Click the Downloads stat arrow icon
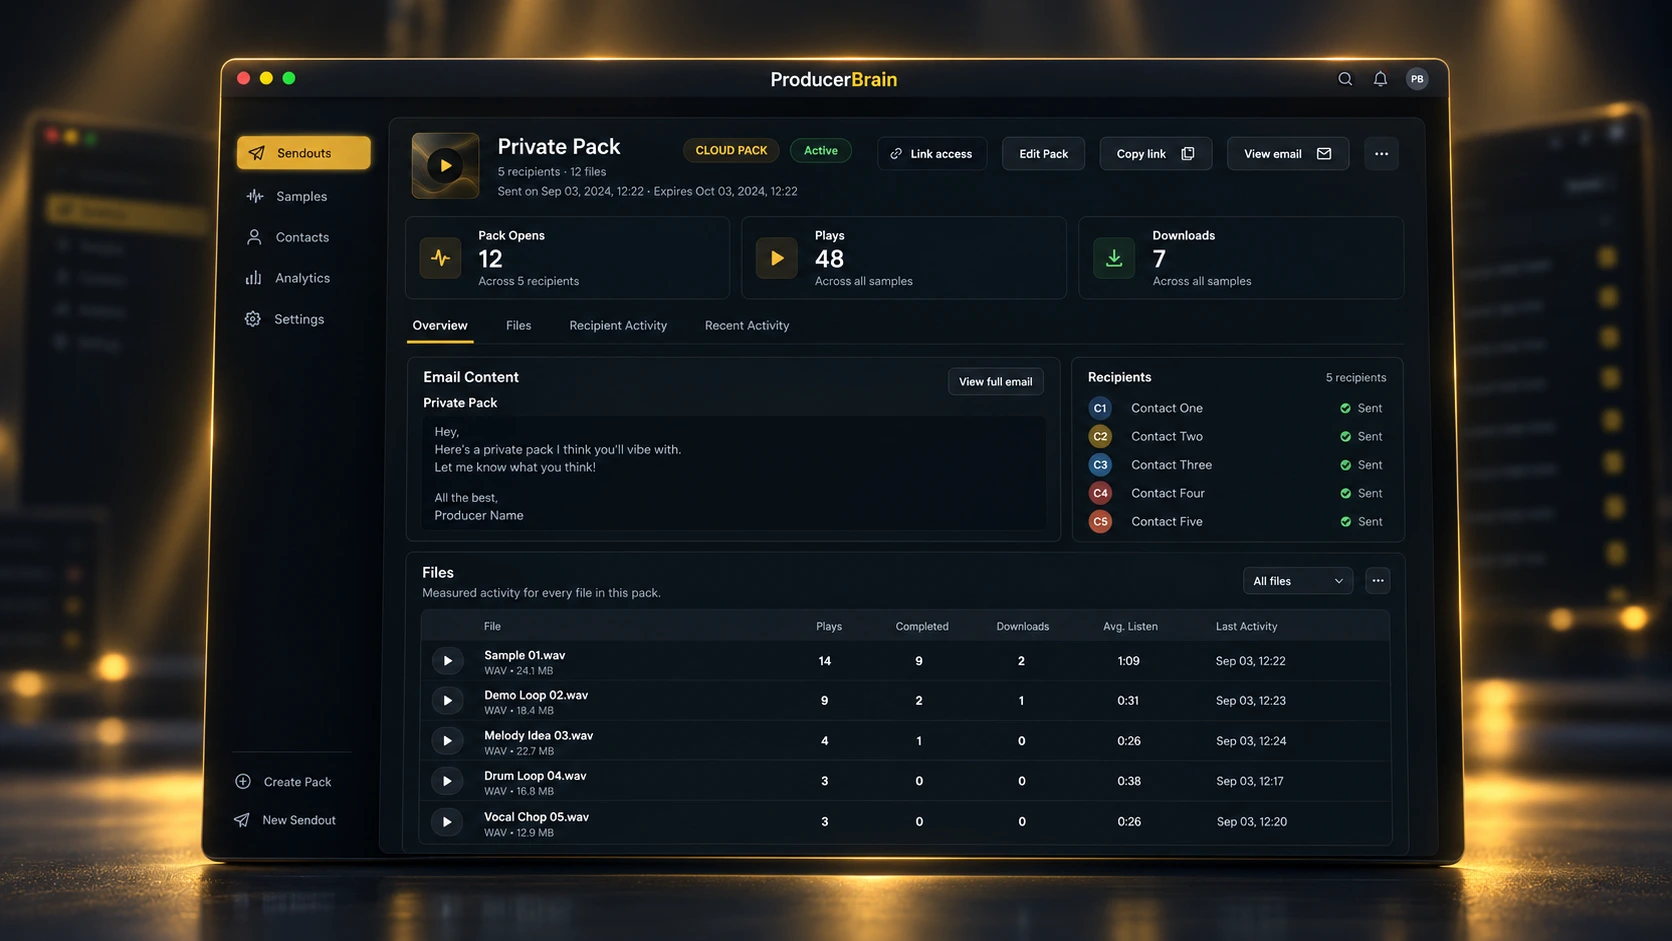The height and width of the screenshot is (941, 1672). click(x=1114, y=258)
